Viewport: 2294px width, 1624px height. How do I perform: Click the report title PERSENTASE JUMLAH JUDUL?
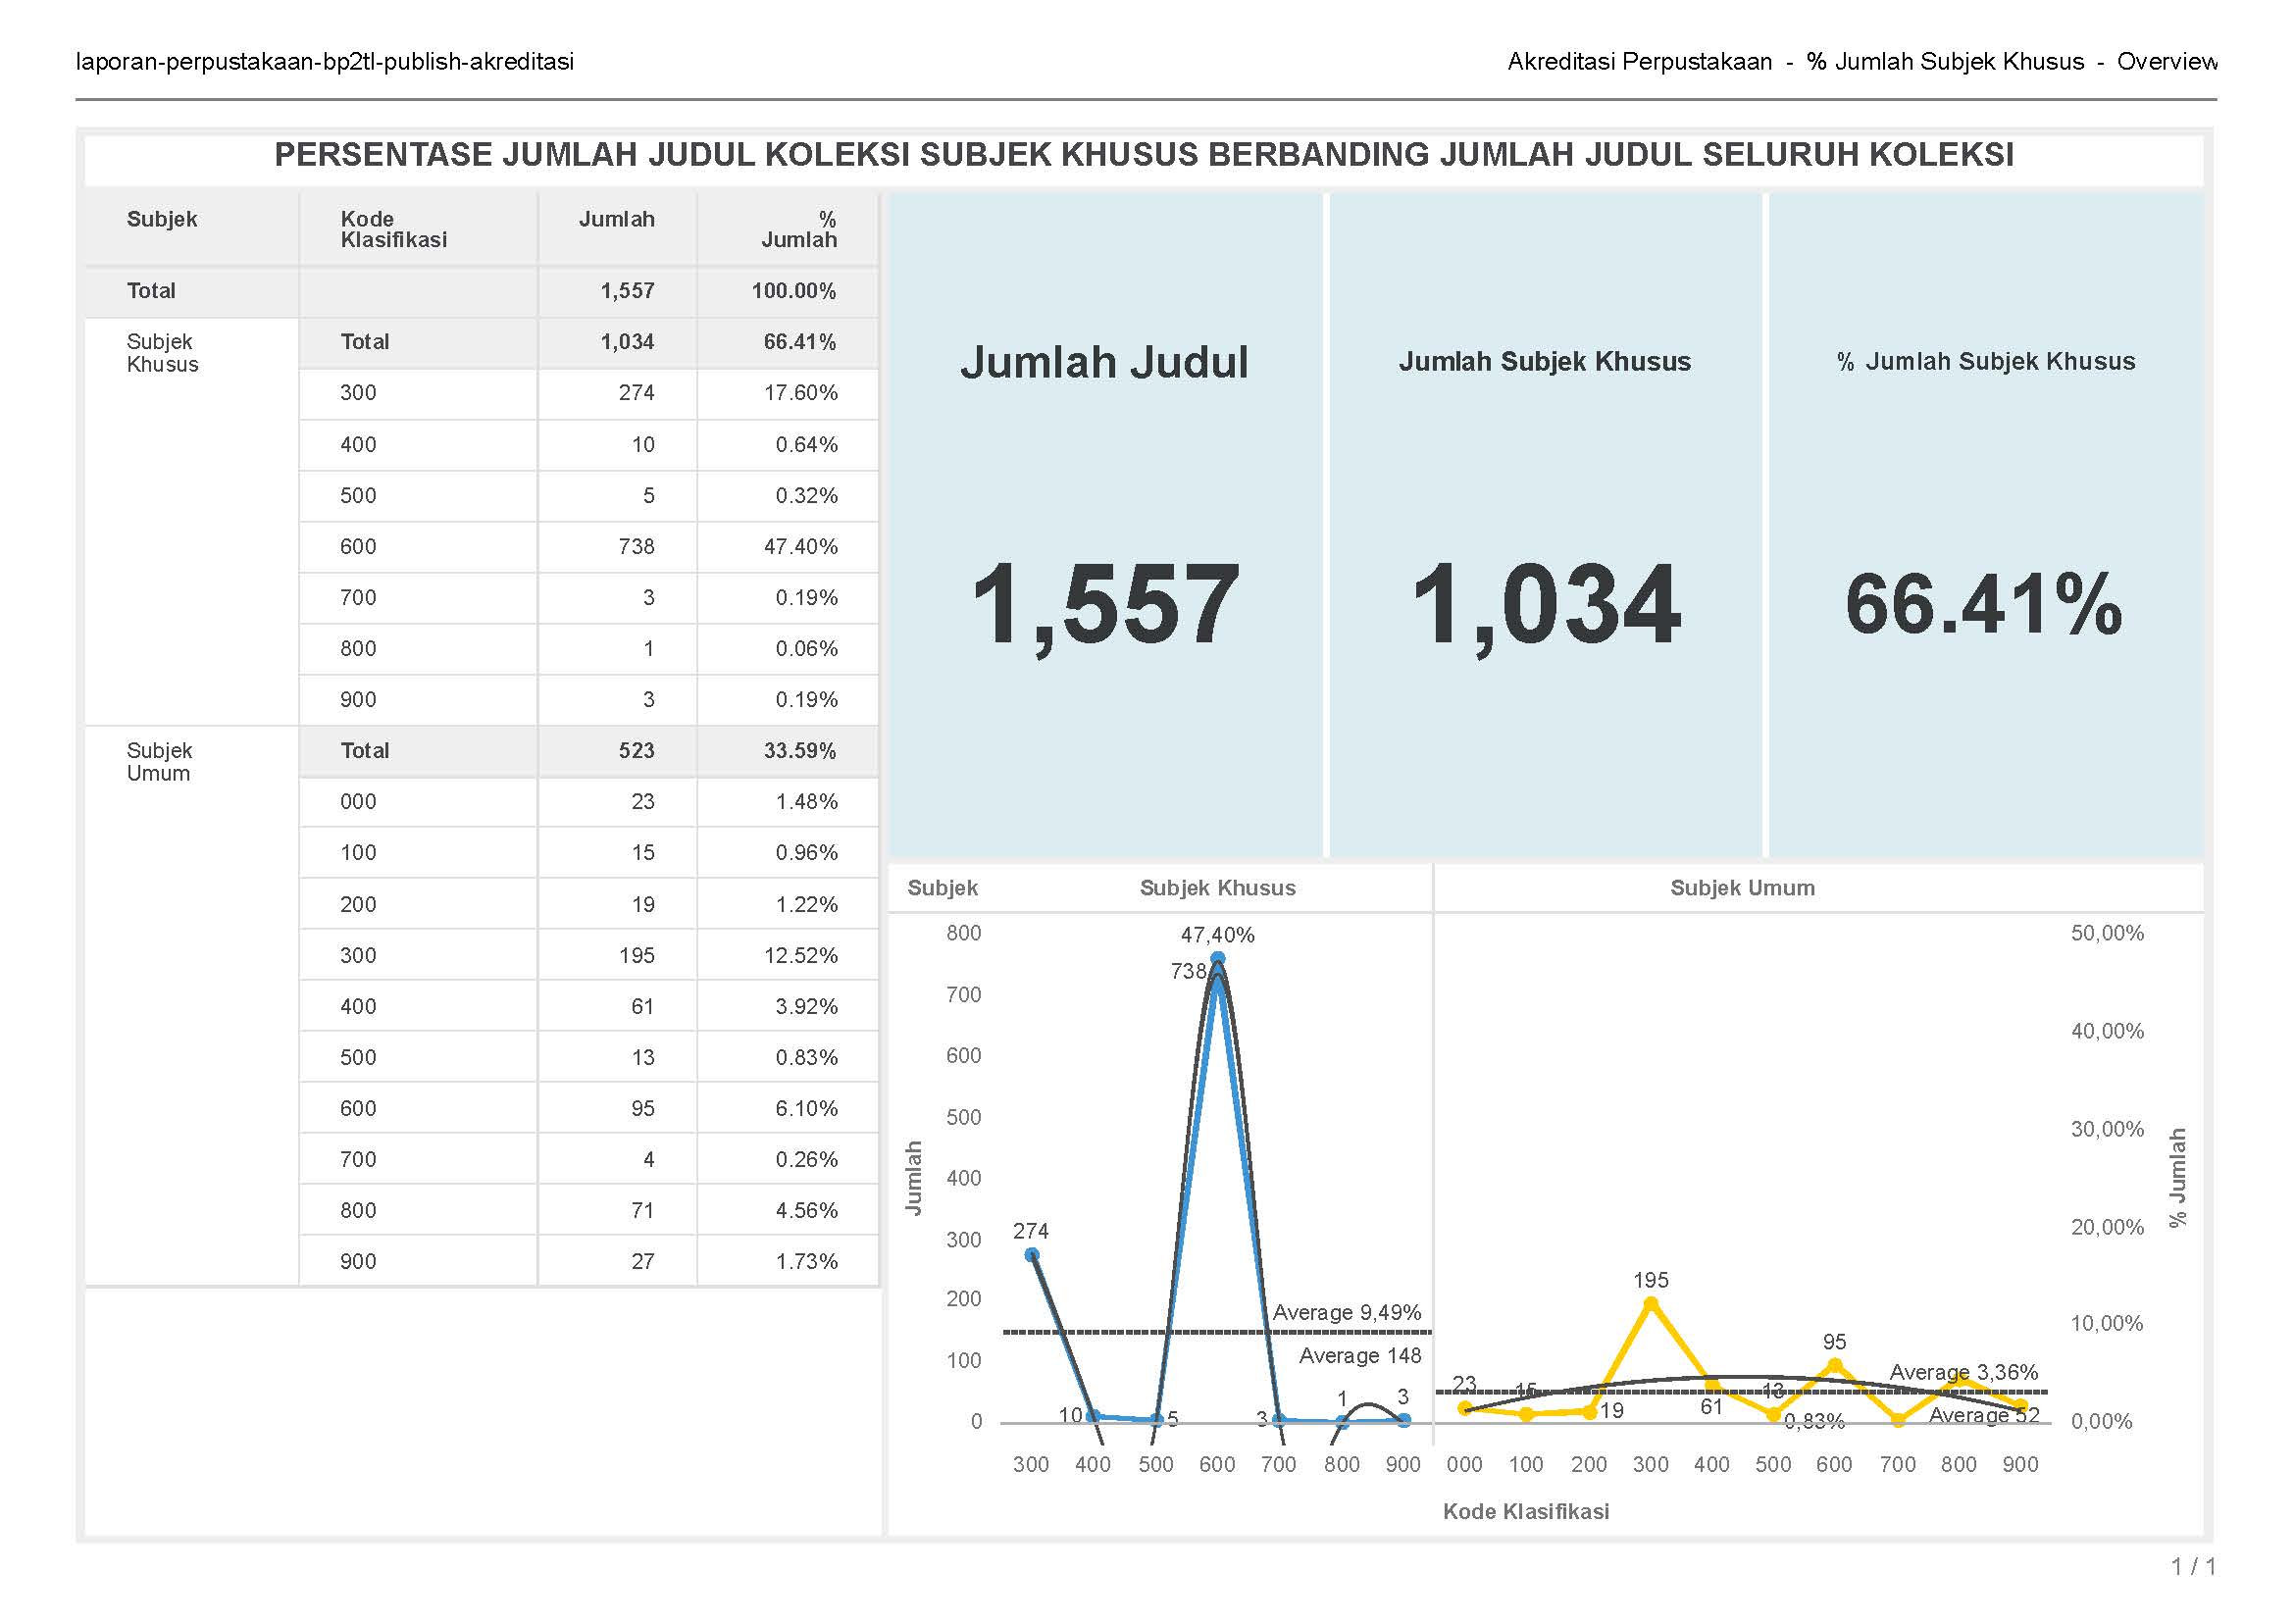point(1135,154)
